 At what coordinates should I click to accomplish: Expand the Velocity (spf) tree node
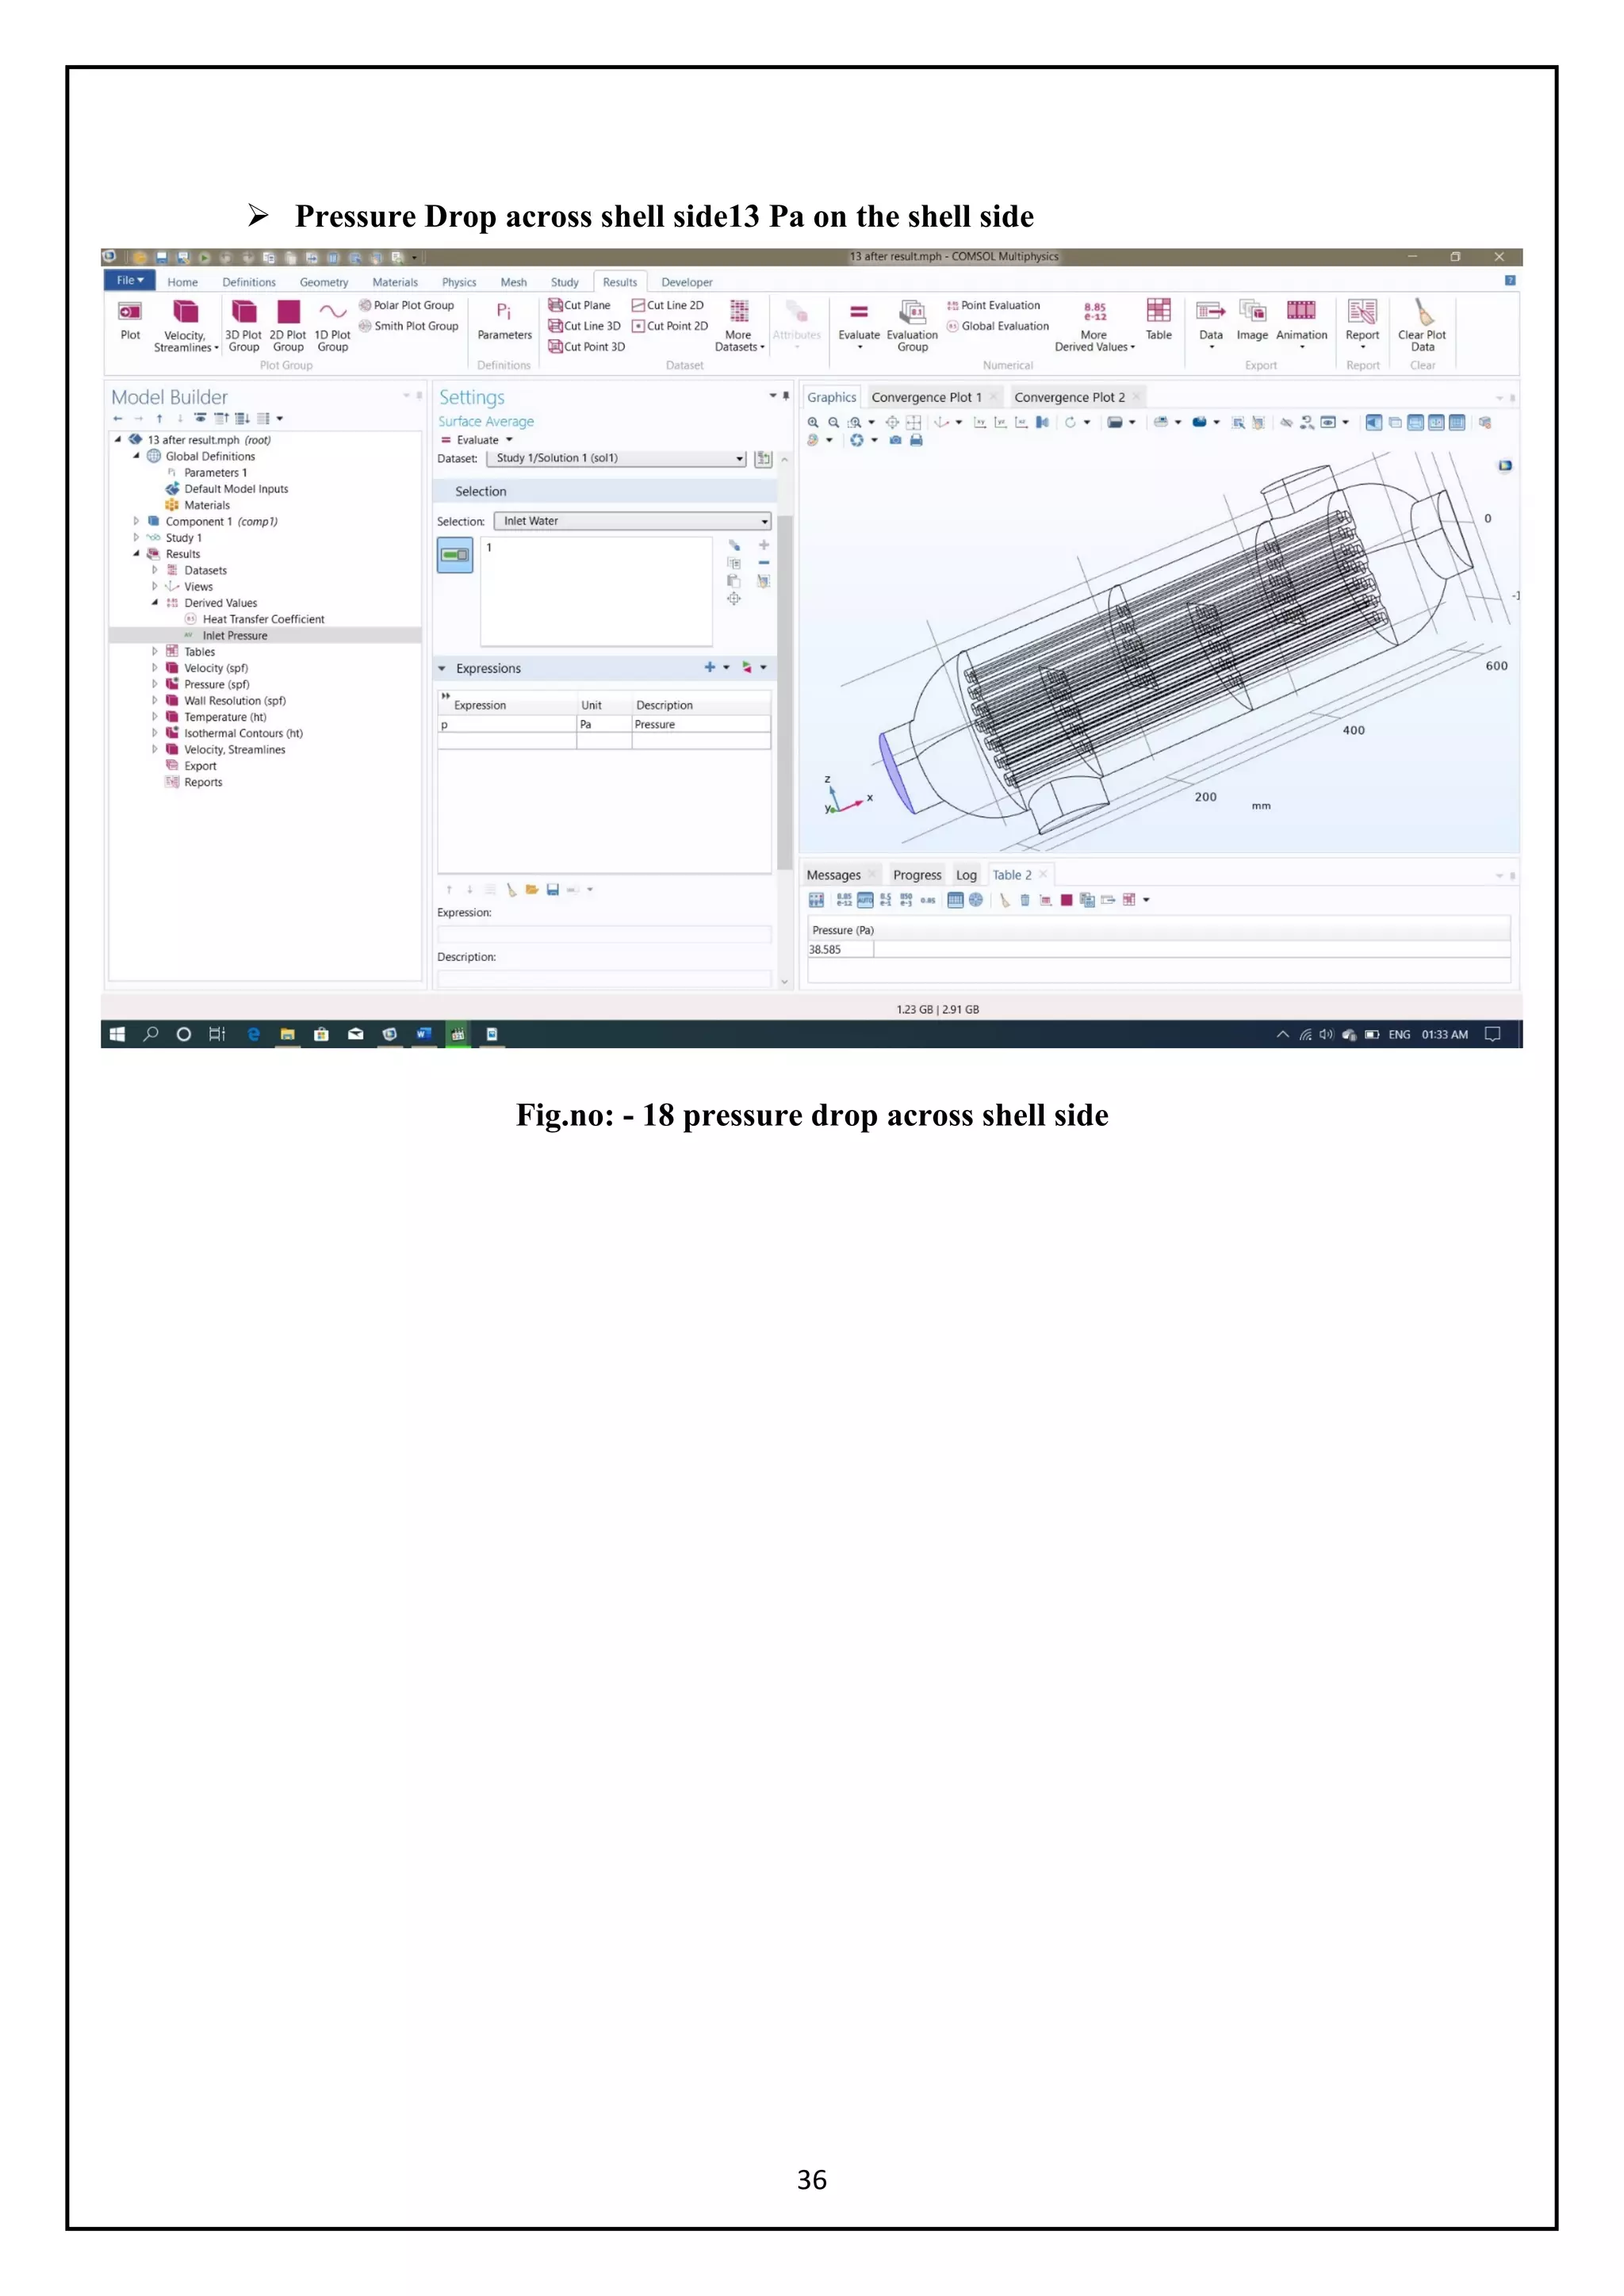(155, 668)
